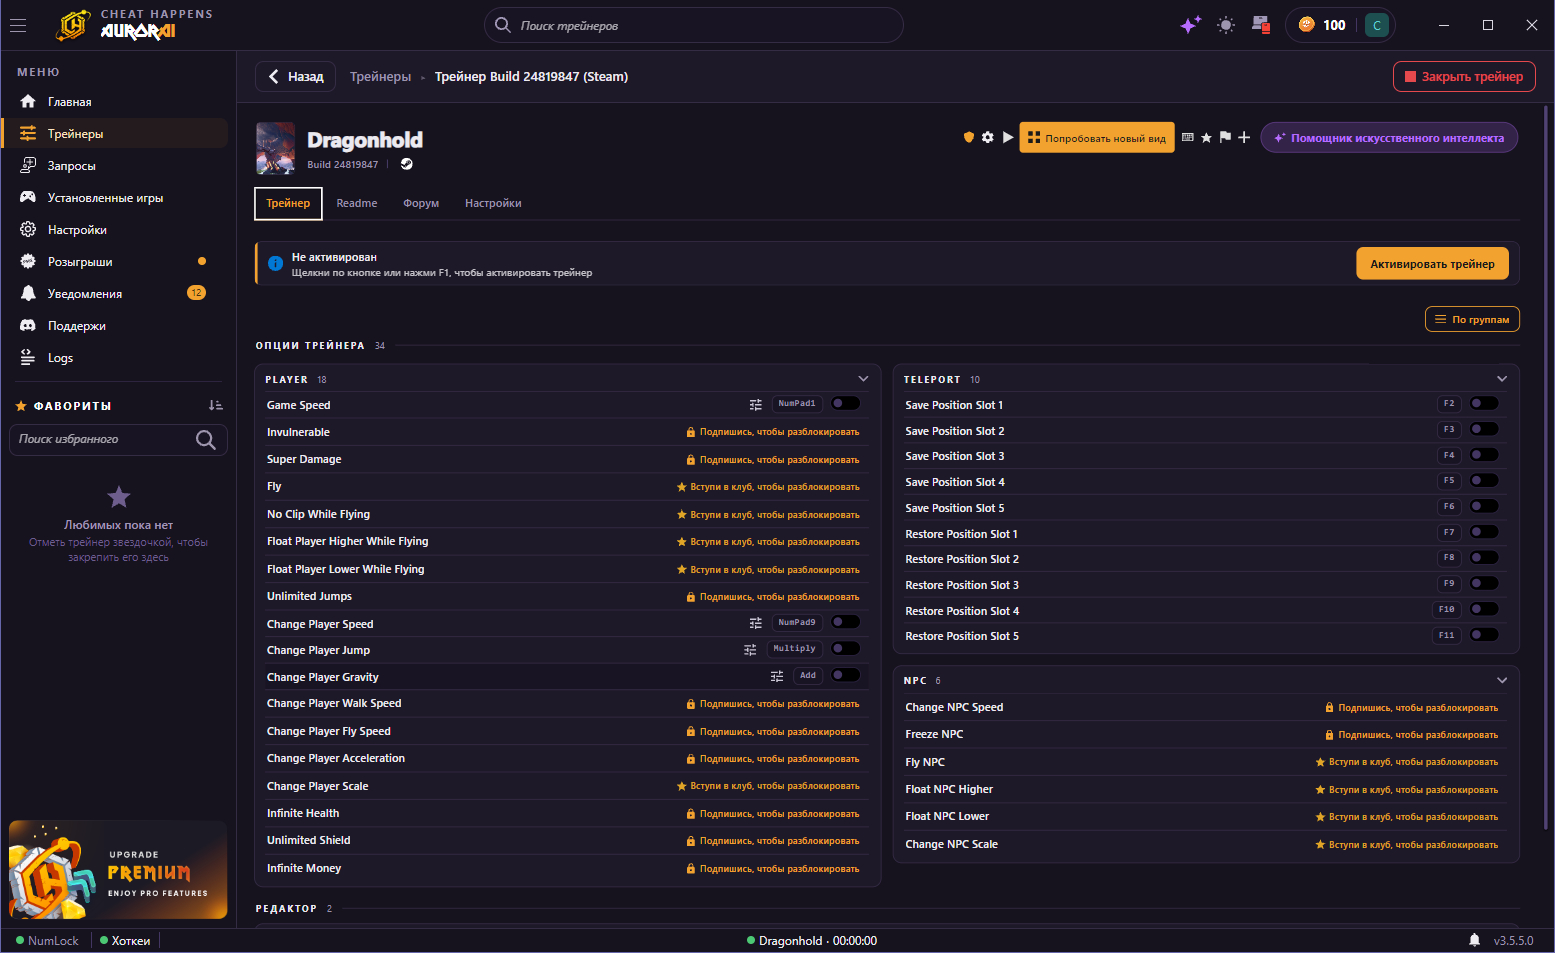Open Уведомления in the sidebar

coord(116,294)
